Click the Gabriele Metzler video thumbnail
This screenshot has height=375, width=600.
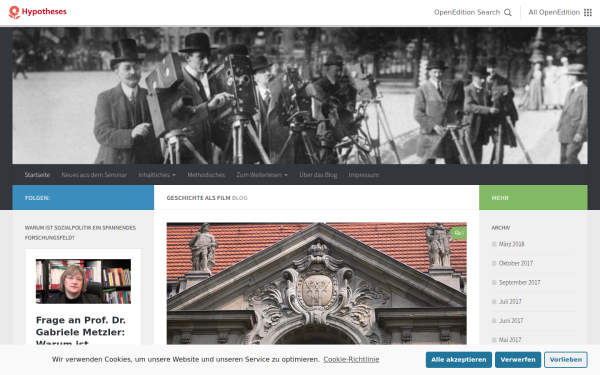83,281
